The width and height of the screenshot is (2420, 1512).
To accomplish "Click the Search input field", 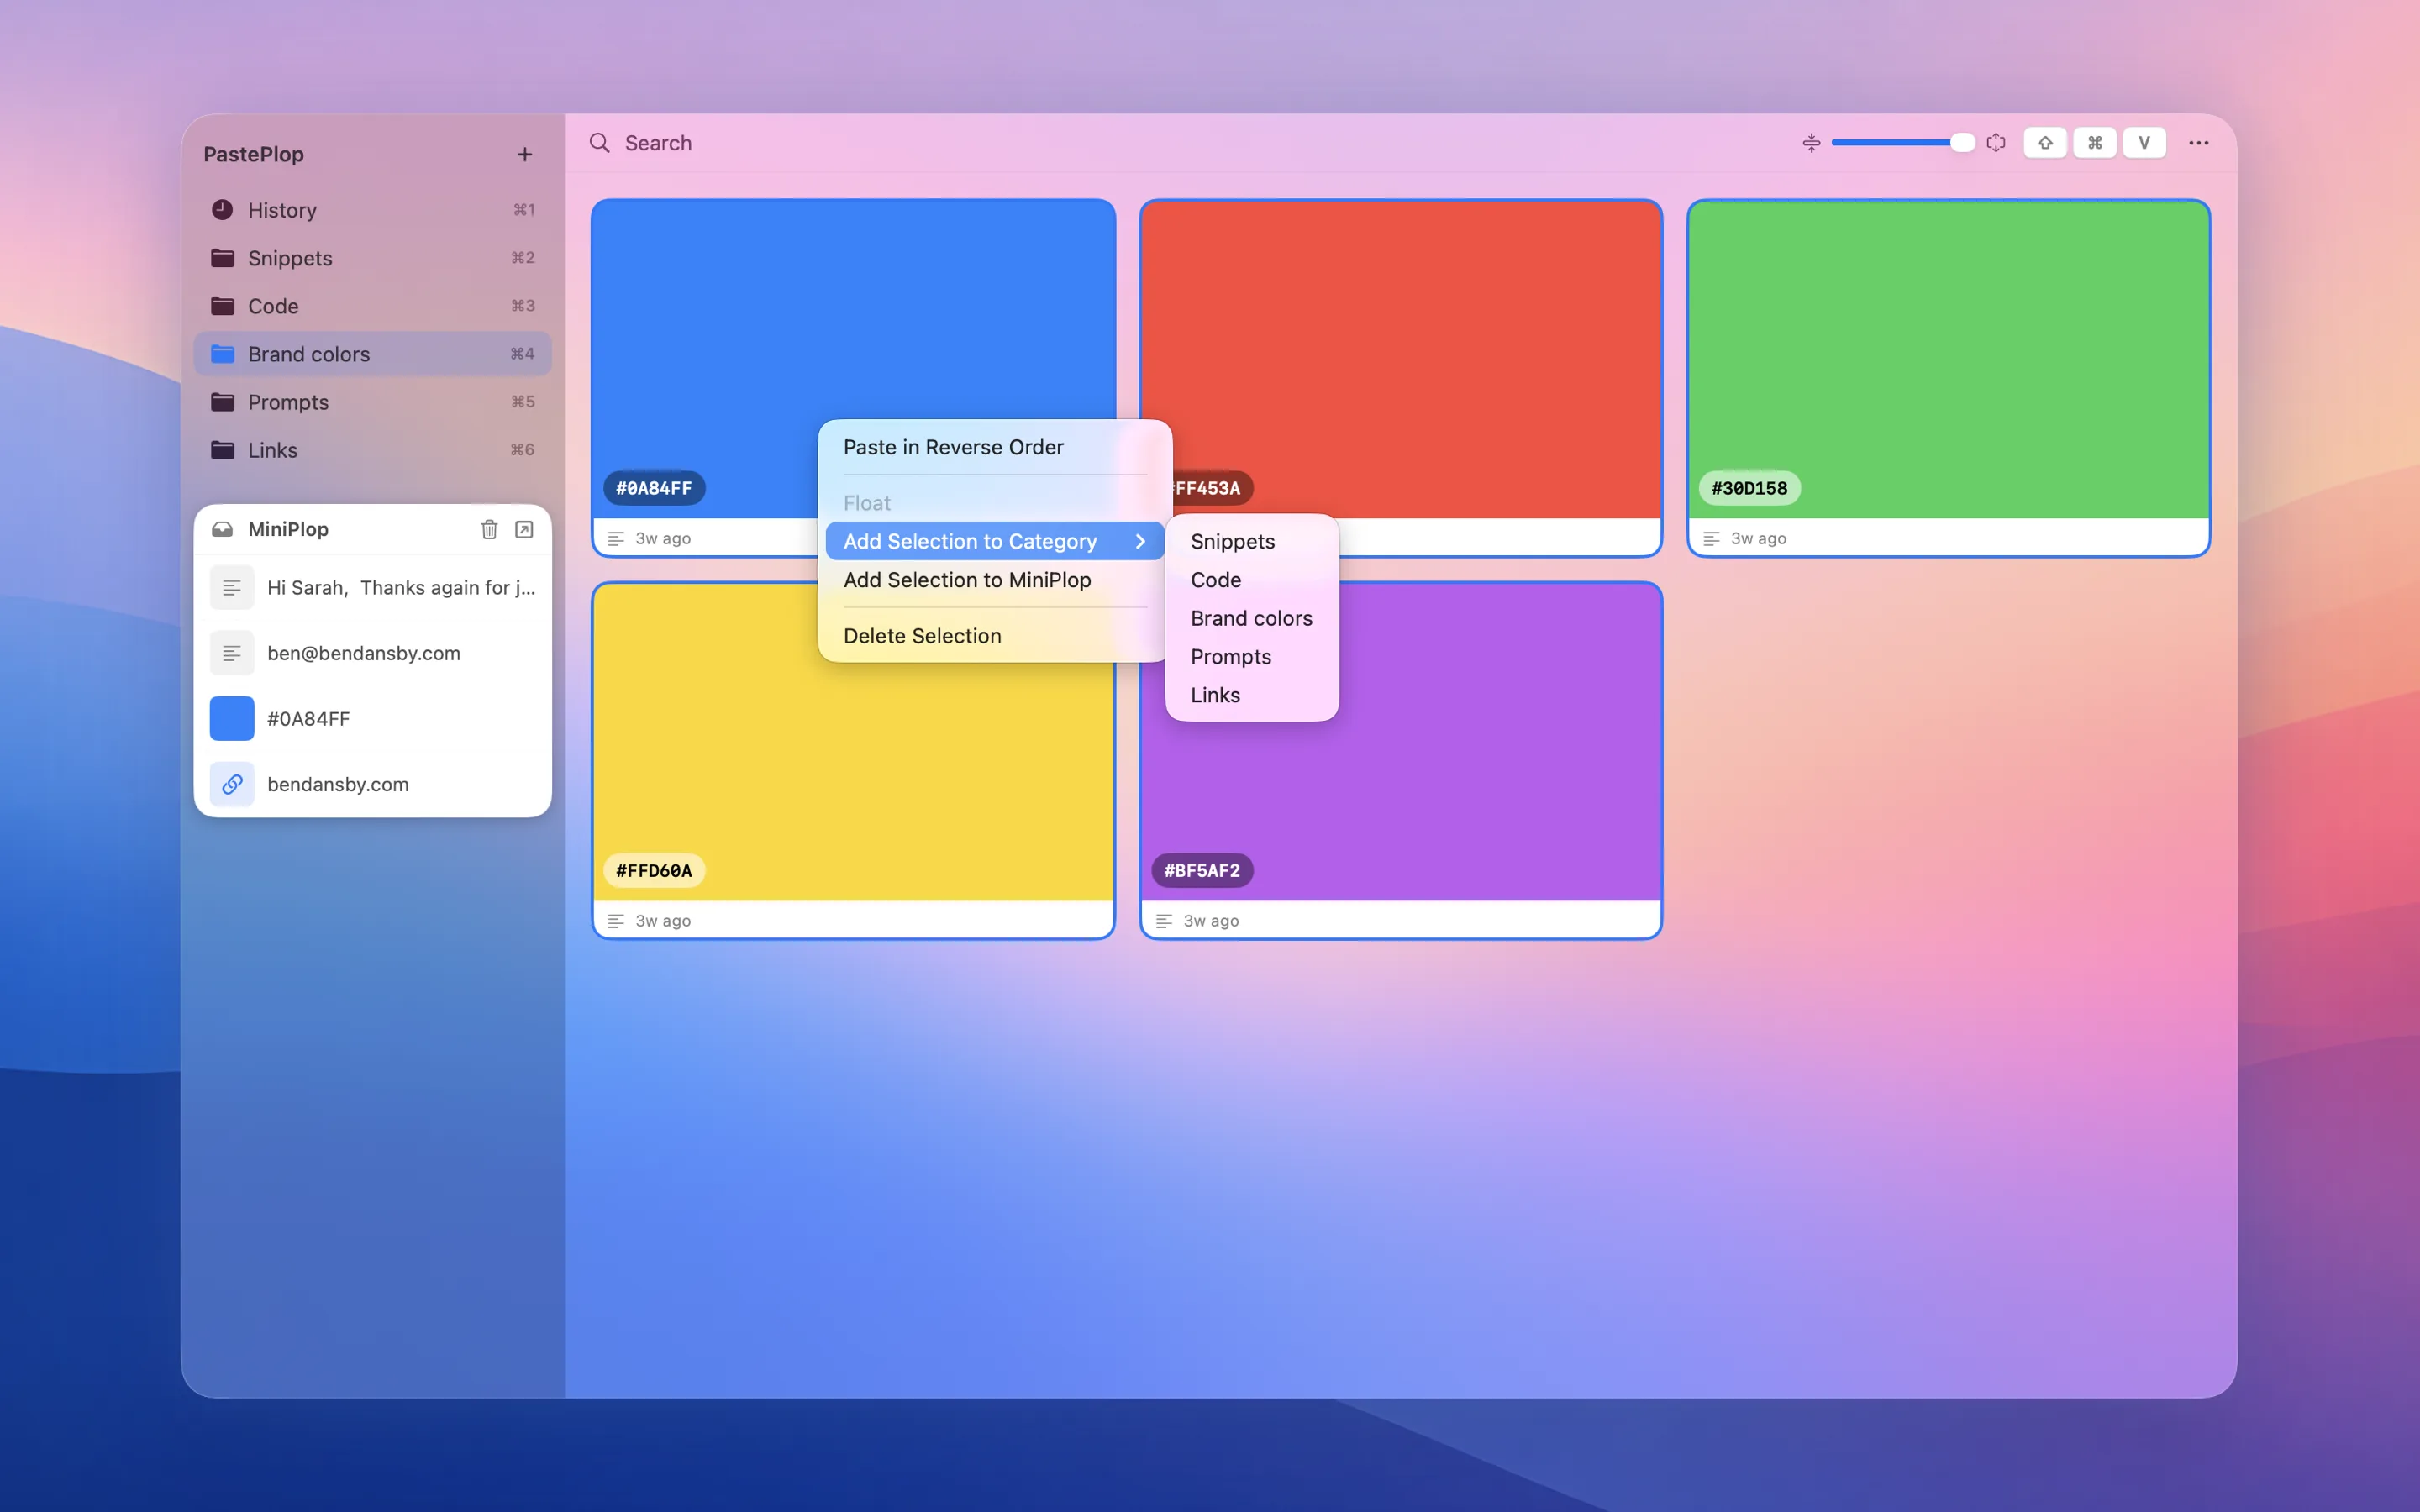I will click(x=1180, y=143).
